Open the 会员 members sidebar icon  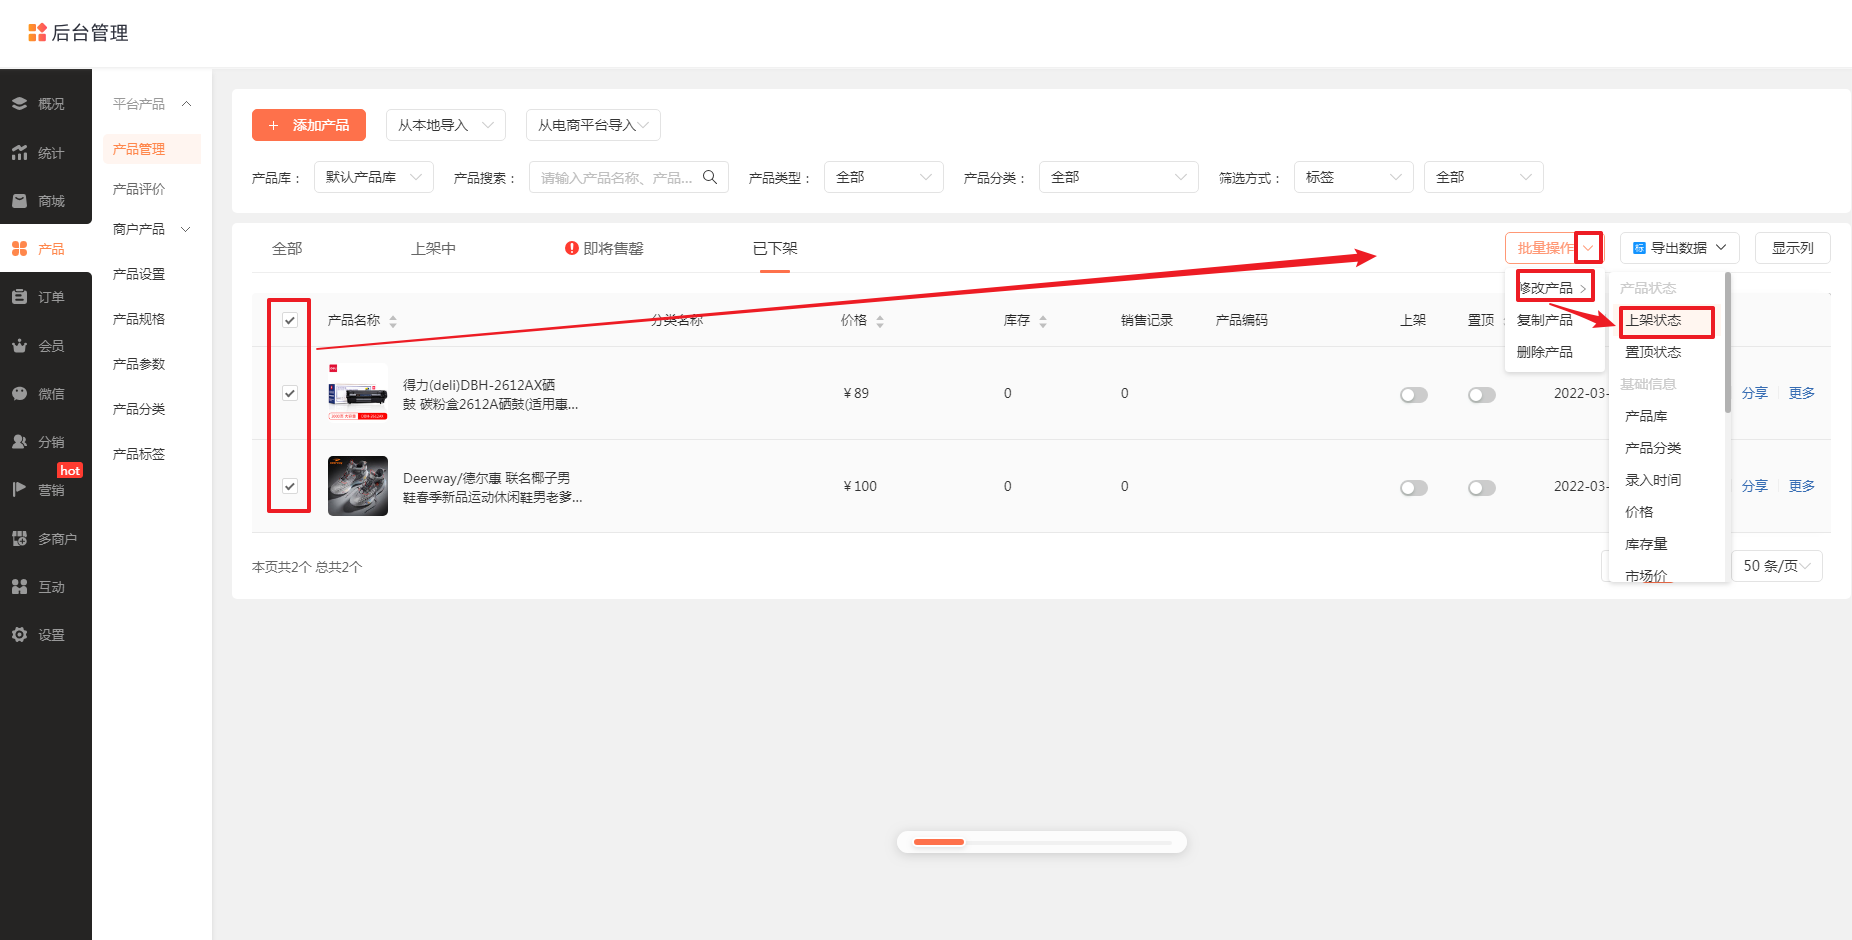click(x=19, y=346)
